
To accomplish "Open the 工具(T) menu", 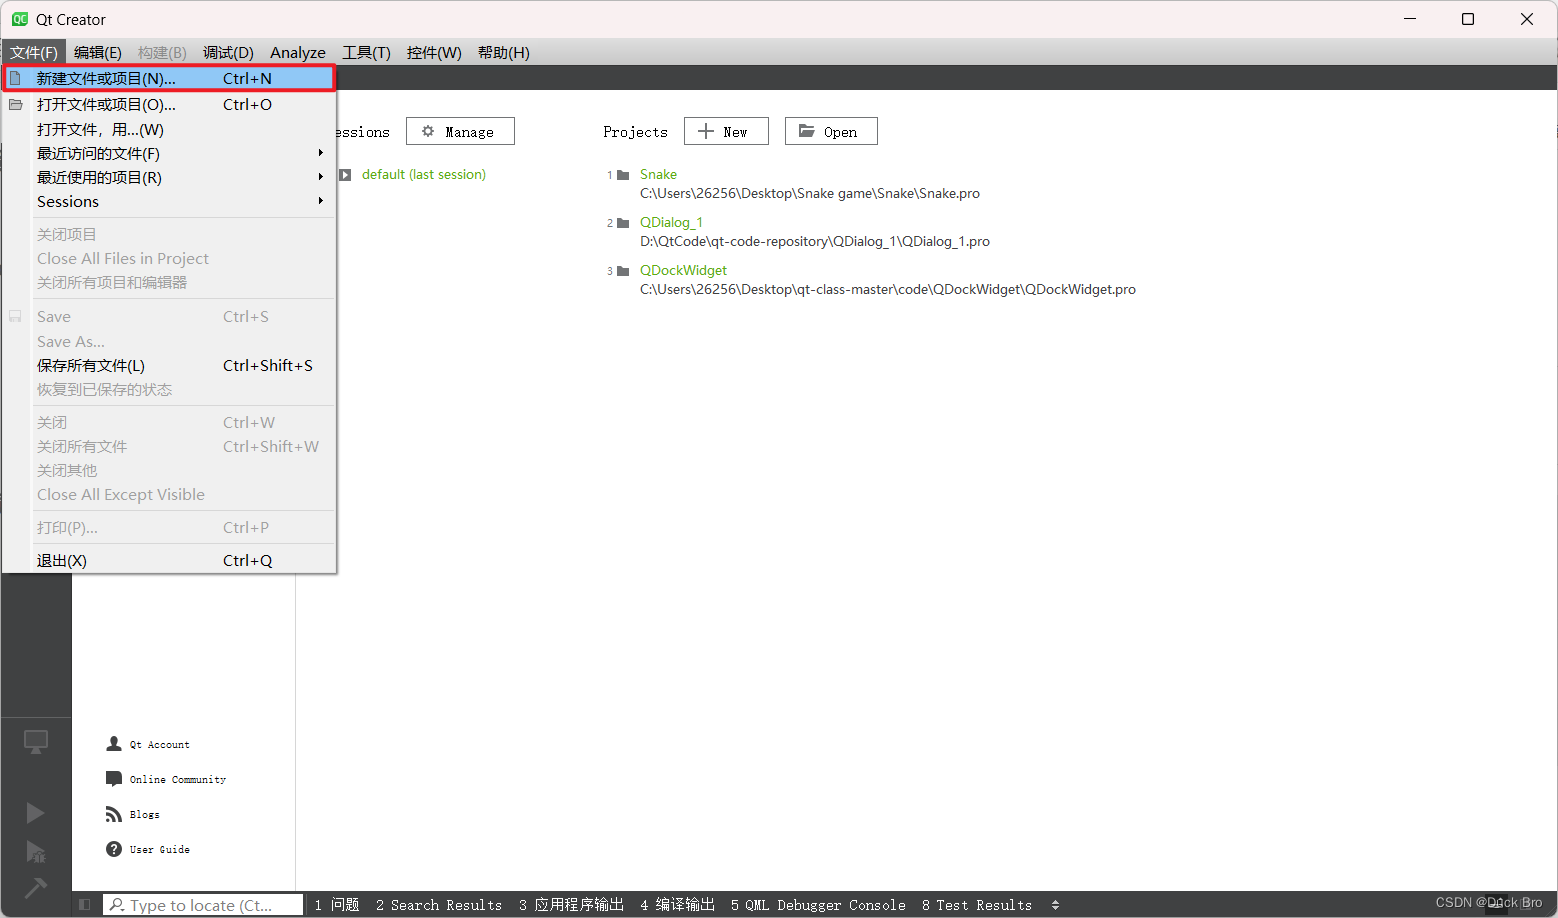I will [366, 52].
